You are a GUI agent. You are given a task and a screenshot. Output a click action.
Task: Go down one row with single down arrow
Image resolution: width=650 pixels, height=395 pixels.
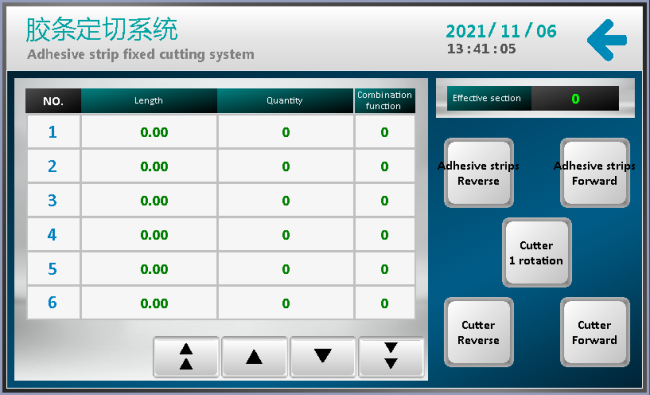[323, 356]
